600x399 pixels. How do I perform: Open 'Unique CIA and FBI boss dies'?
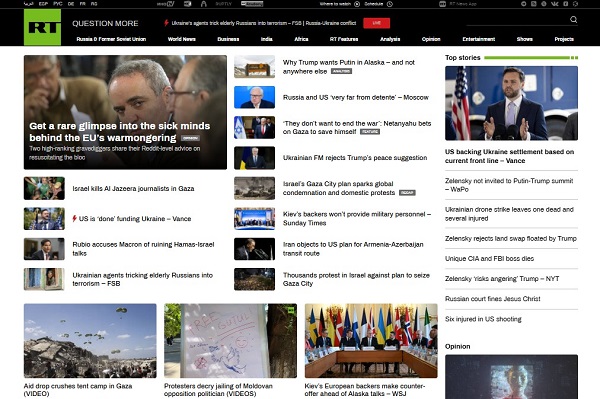pyautogui.click(x=489, y=259)
